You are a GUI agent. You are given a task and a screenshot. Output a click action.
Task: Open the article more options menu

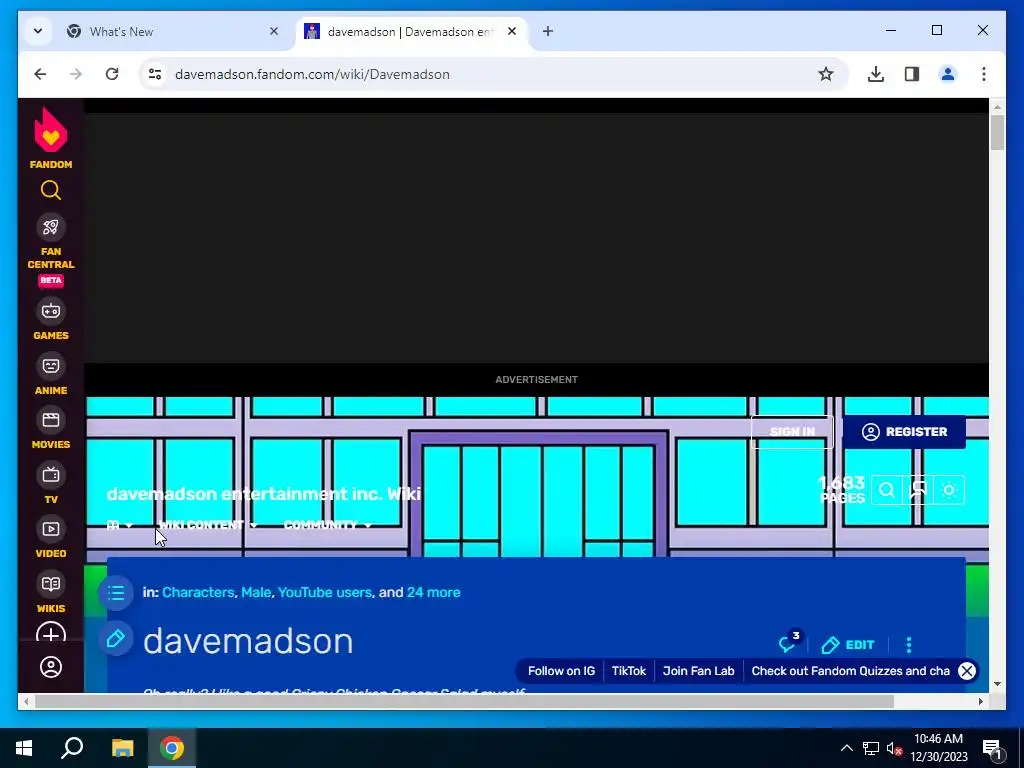[908, 645]
